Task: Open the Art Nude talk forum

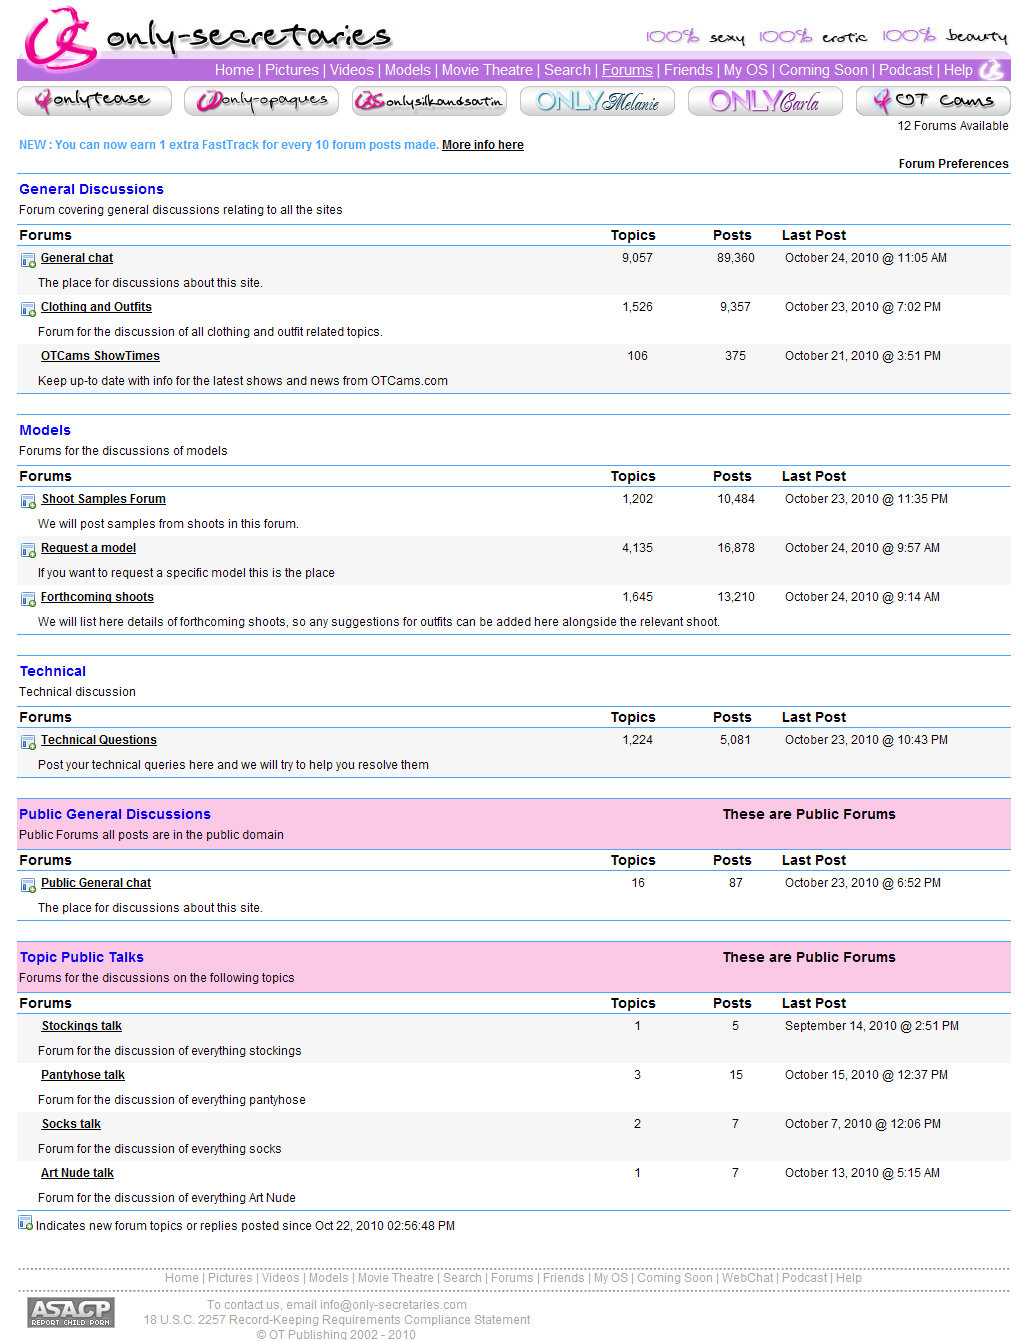Action: tap(77, 1173)
